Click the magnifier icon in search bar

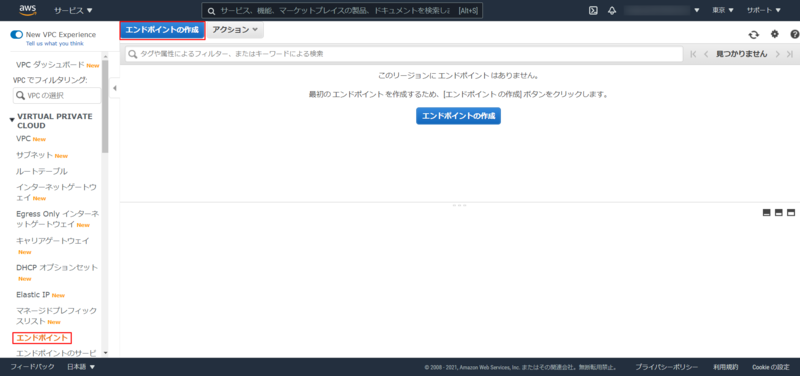[x=212, y=11]
